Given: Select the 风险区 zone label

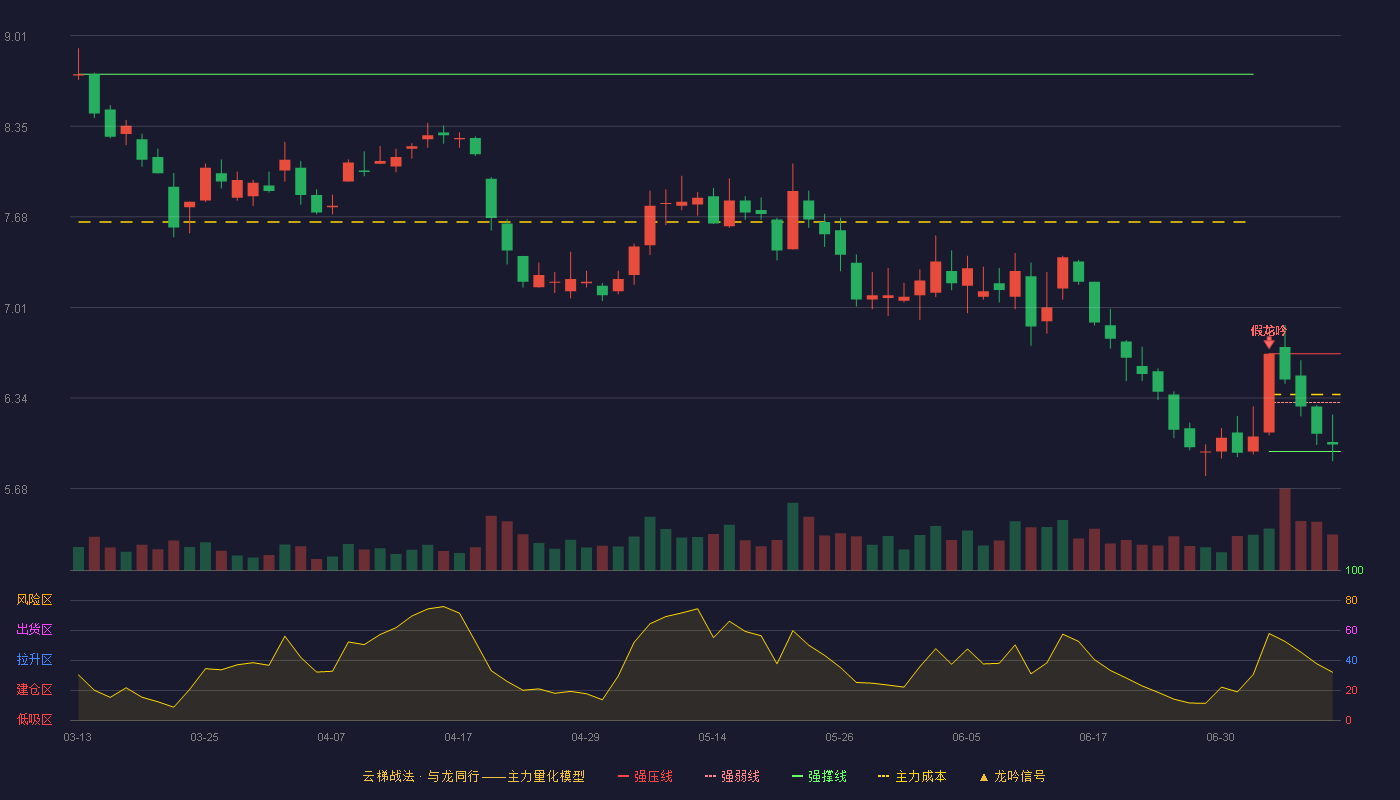Looking at the screenshot, I should coord(34,600).
